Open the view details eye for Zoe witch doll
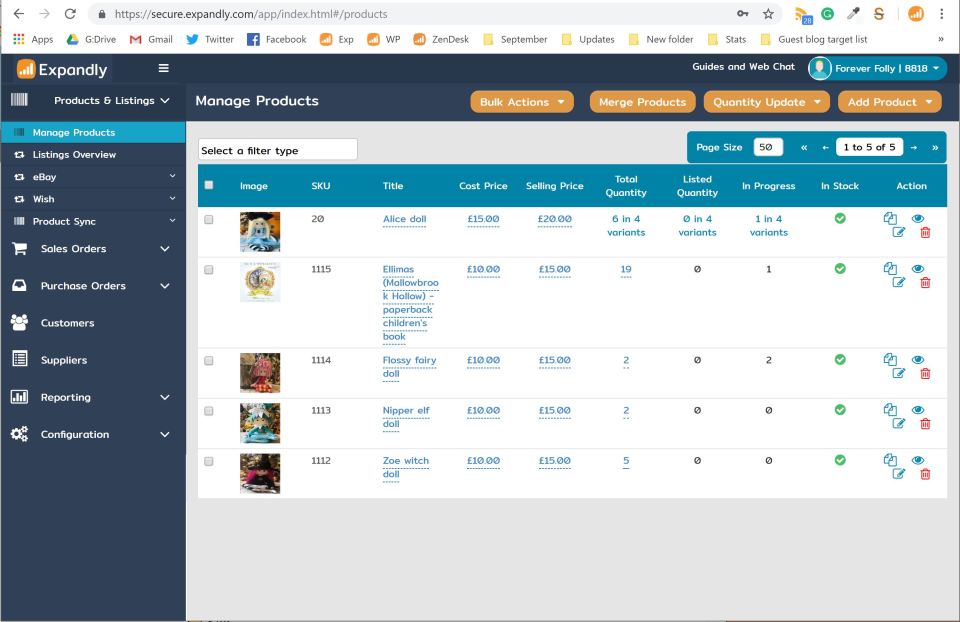Image resolution: width=960 pixels, height=622 pixels. coord(917,459)
